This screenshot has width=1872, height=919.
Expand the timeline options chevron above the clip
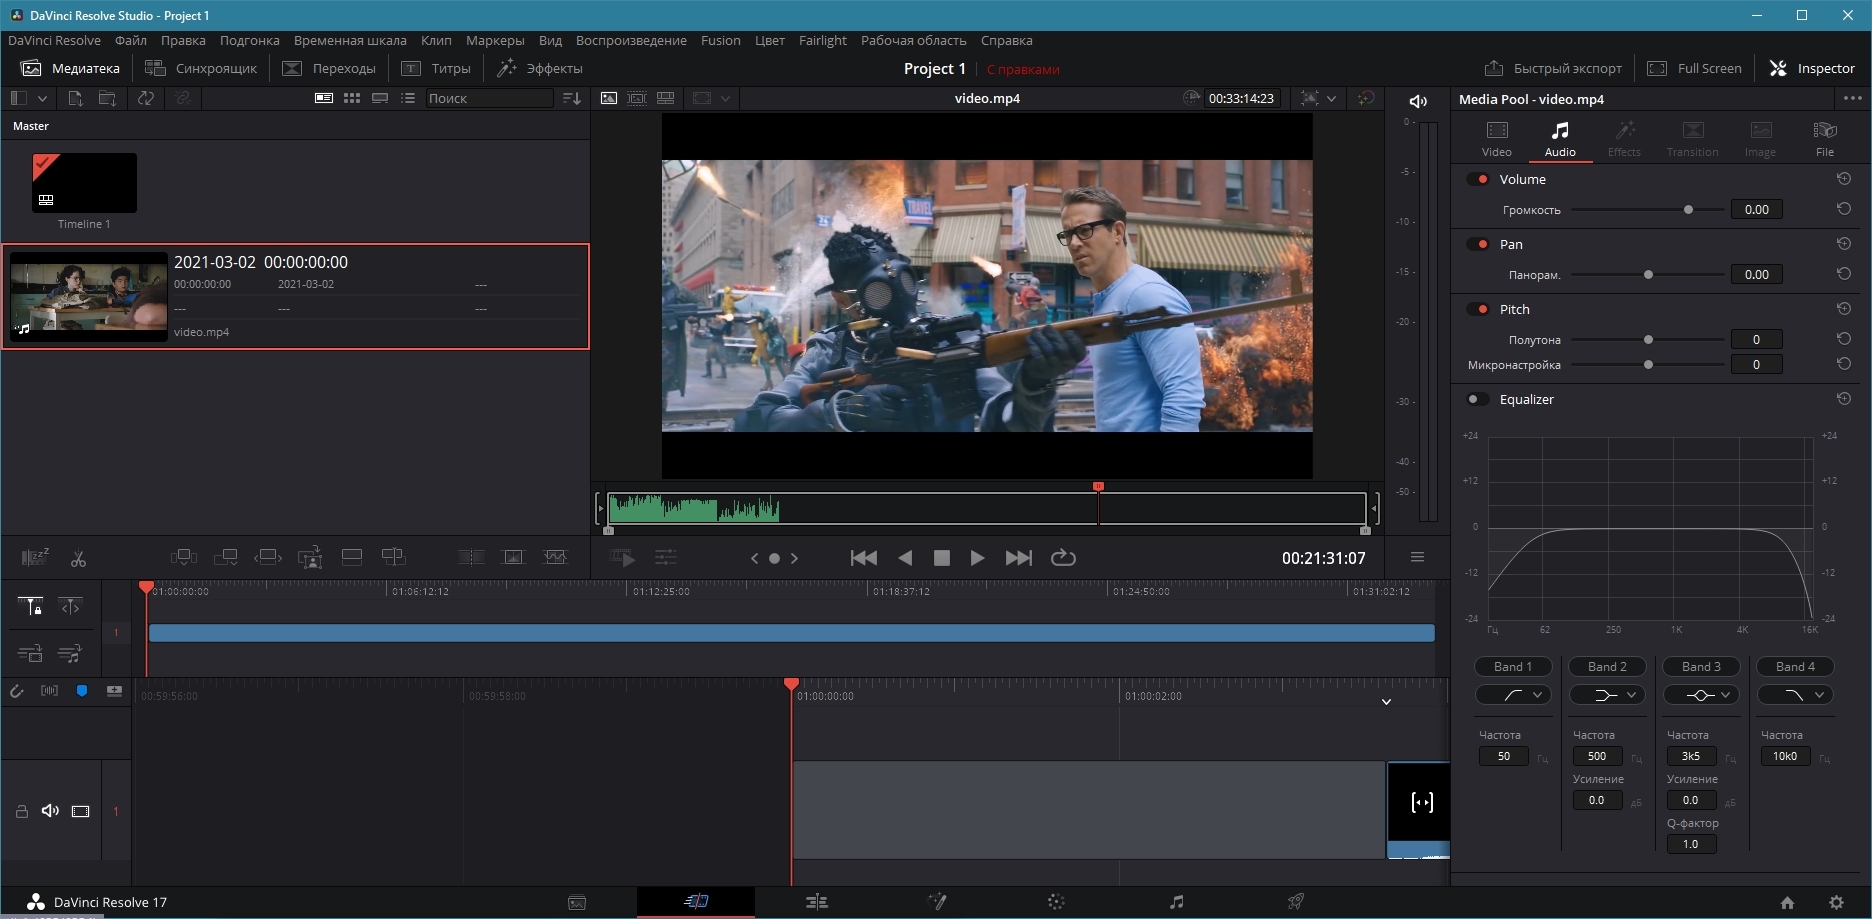(1386, 702)
